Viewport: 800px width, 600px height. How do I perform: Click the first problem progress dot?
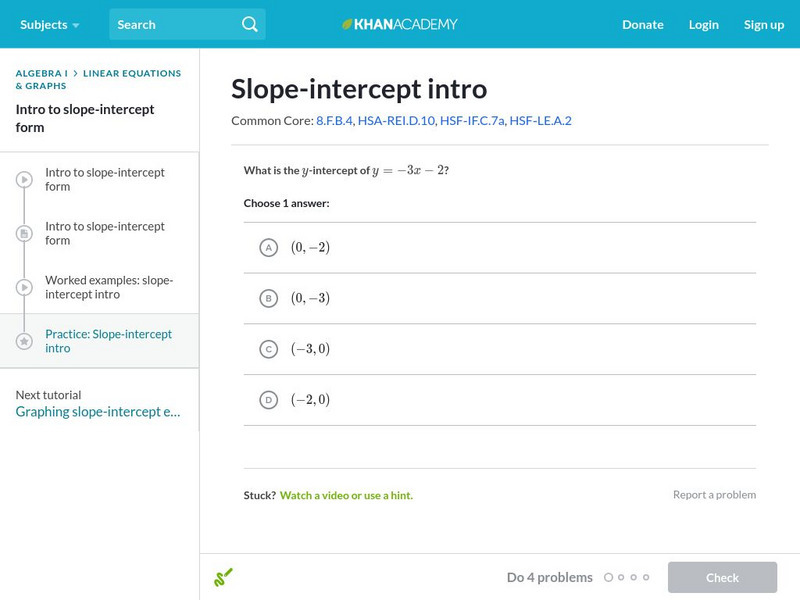point(608,577)
